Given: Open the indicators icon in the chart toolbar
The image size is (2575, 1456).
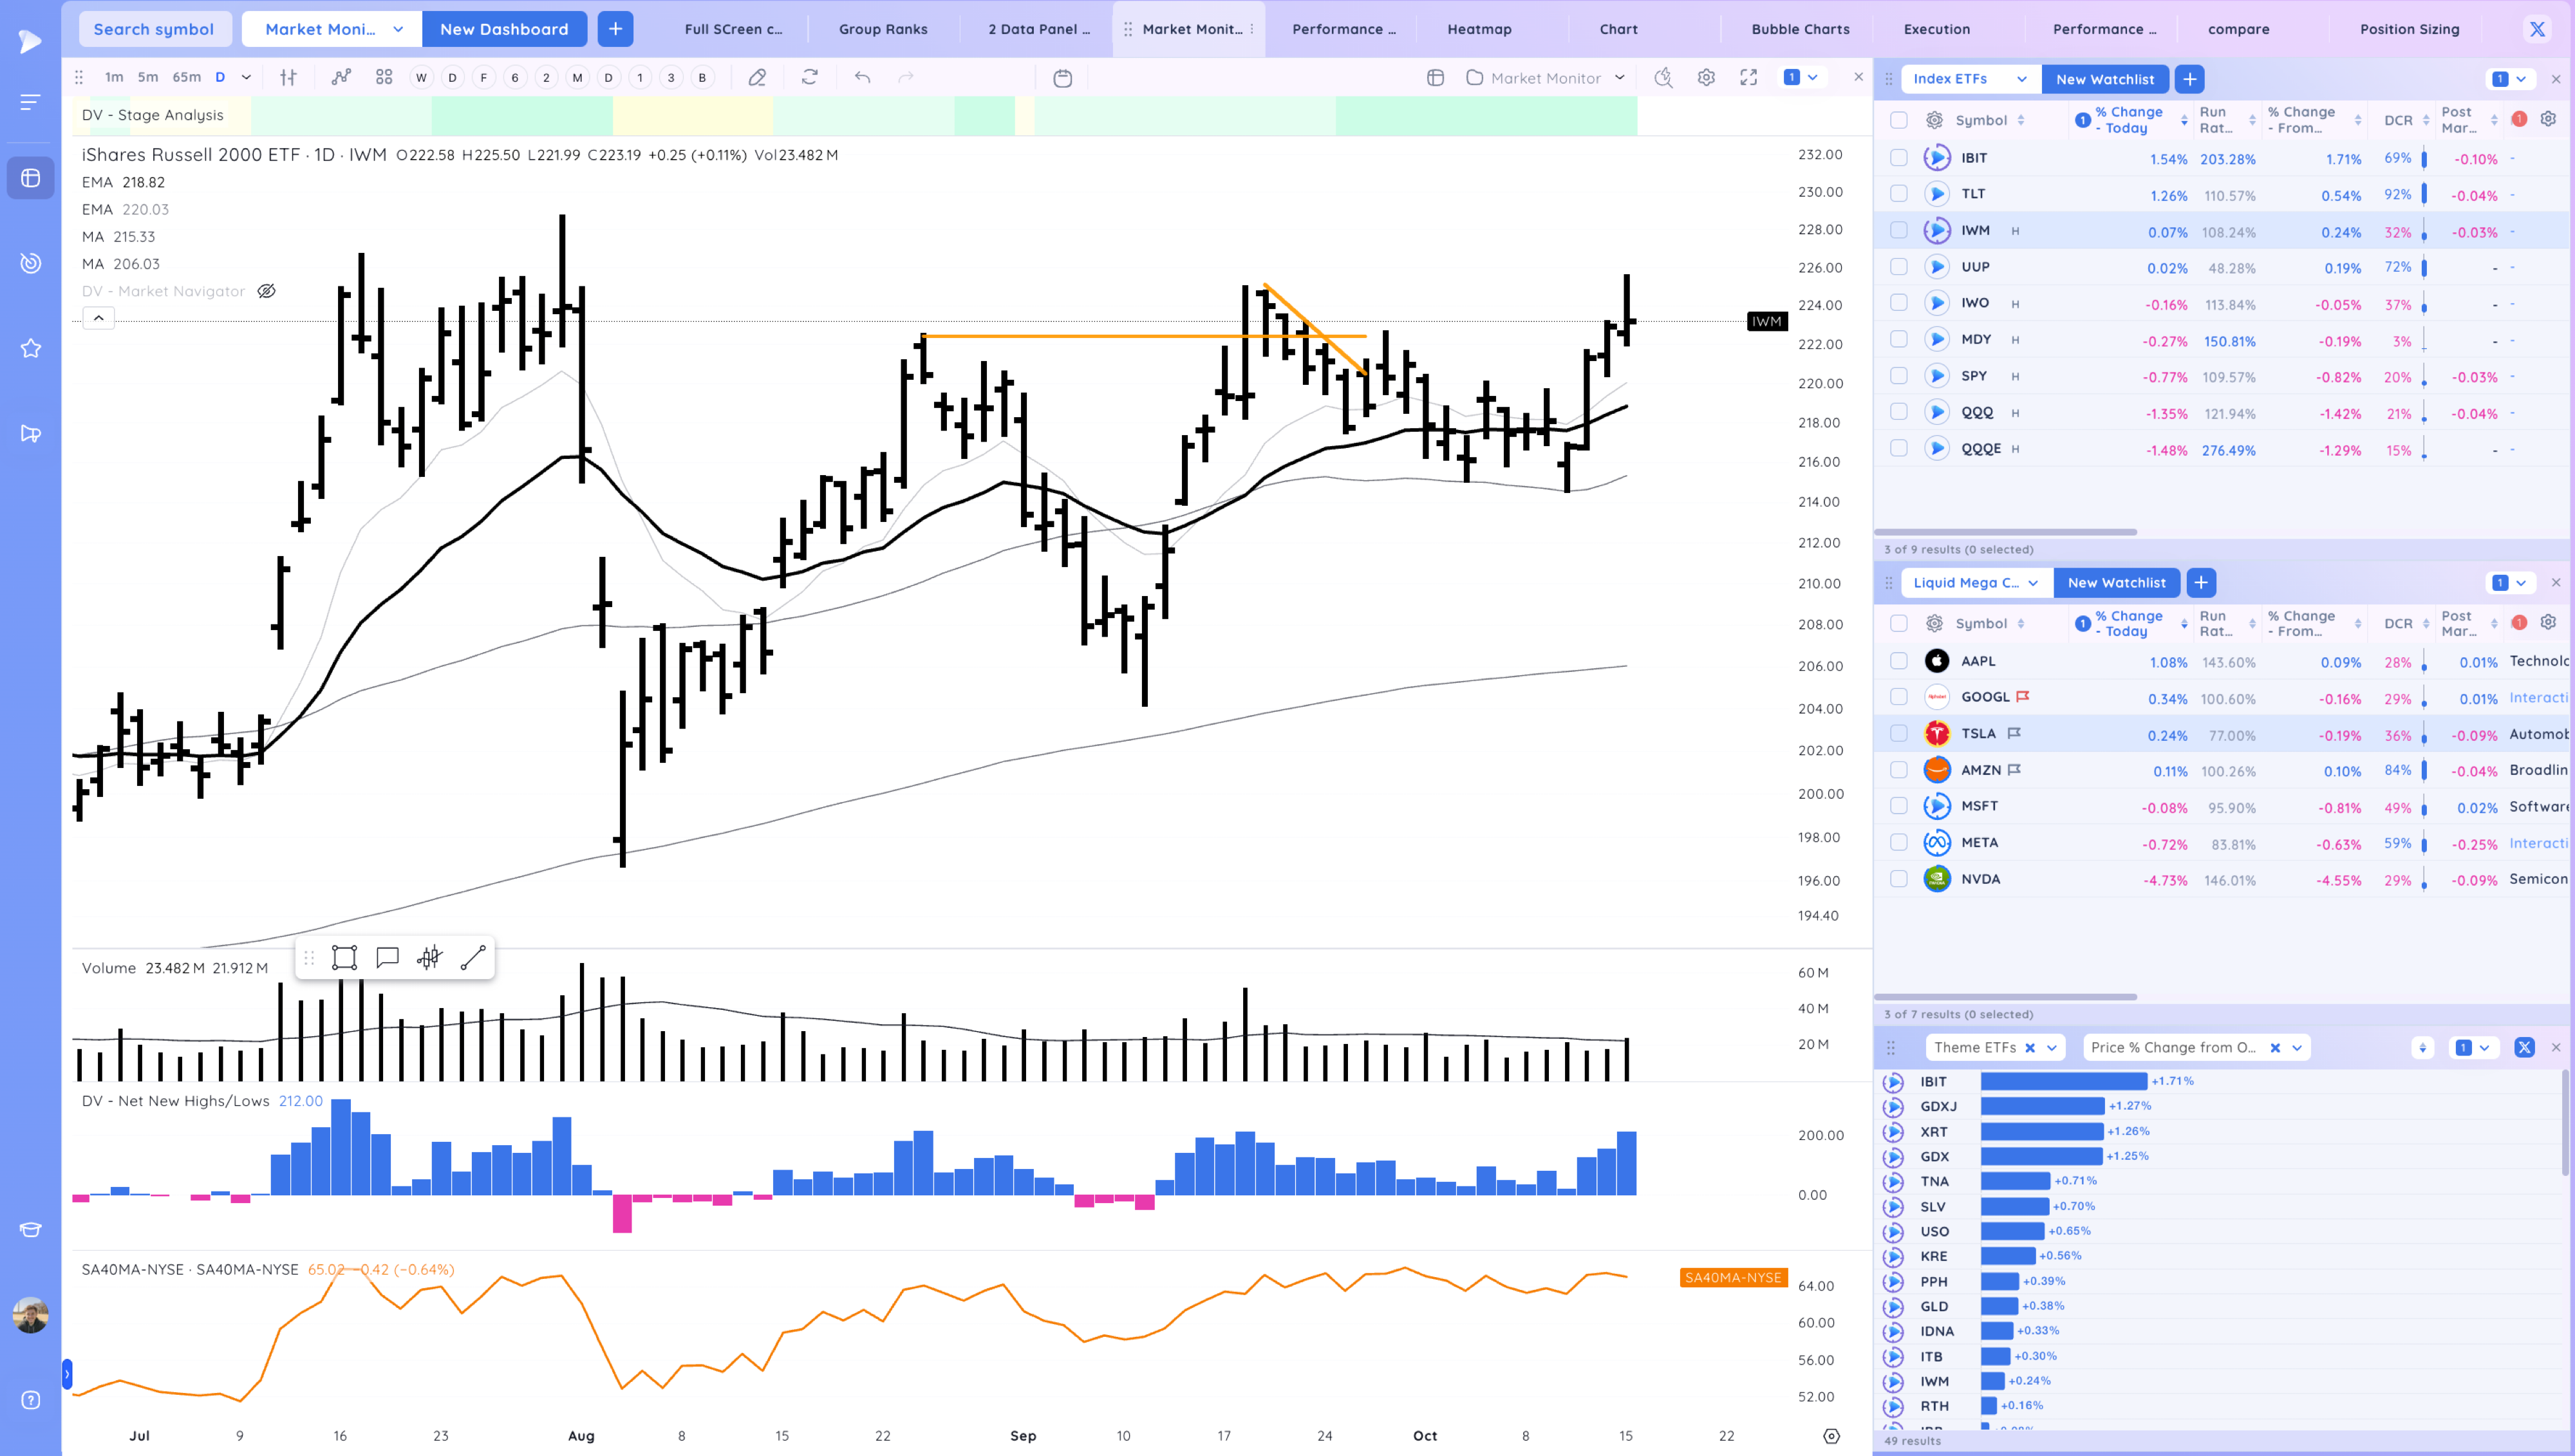Looking at the screenshot, I should point(341,77).
